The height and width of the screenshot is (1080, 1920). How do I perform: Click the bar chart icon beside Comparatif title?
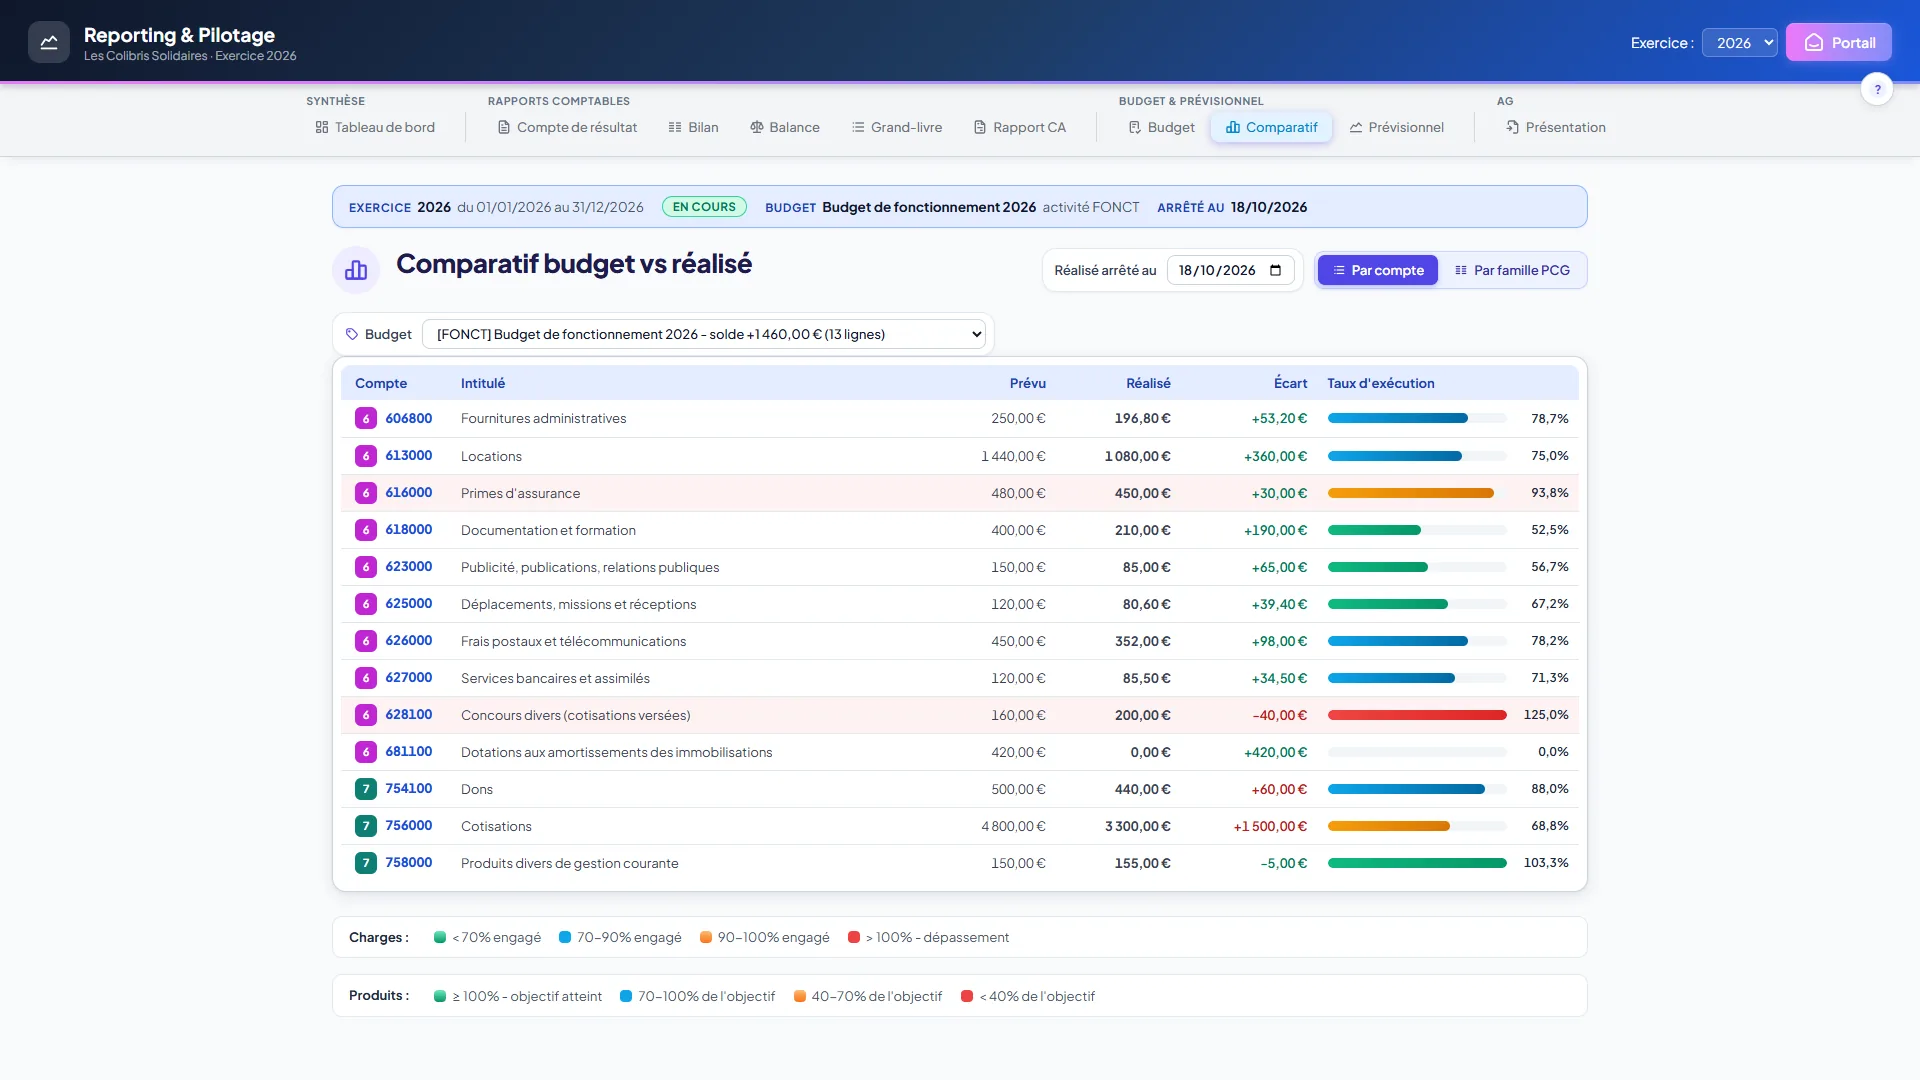[356, 270]
